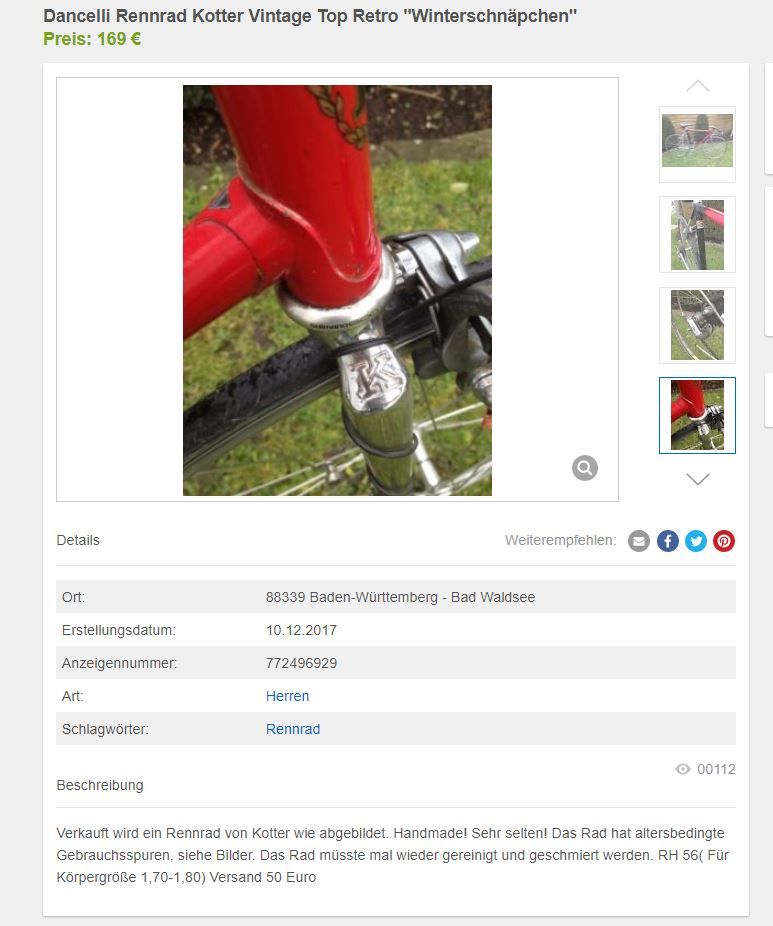
Task: Click the eye views counter icon
Action: (683, 769)
